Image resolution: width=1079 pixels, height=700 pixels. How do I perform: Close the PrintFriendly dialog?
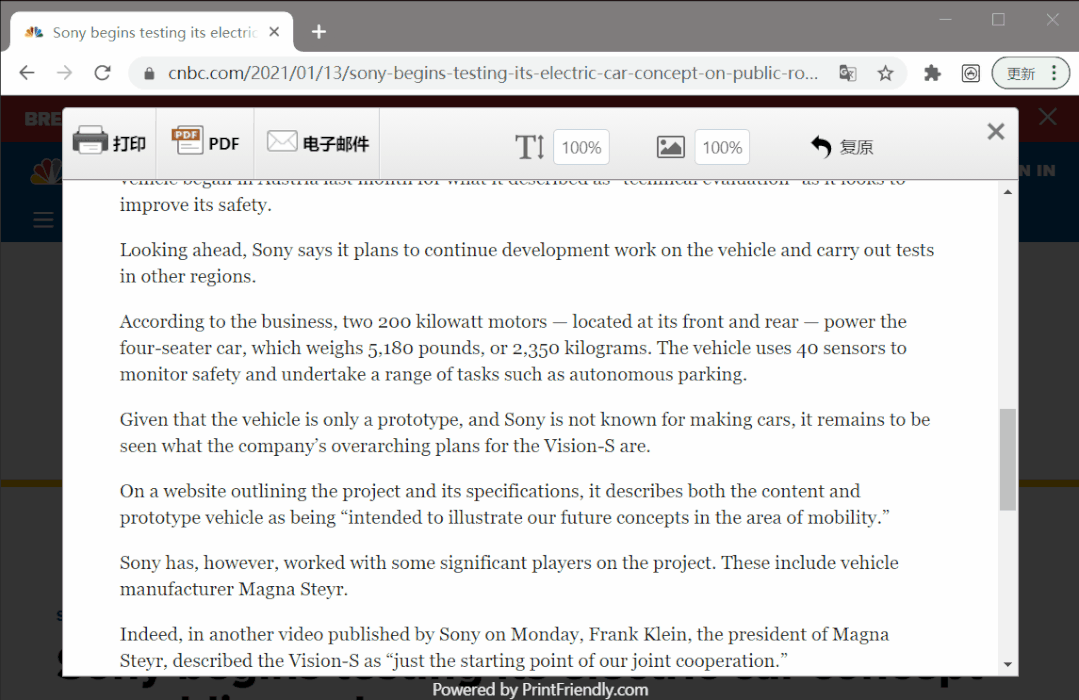coord(995,131)
